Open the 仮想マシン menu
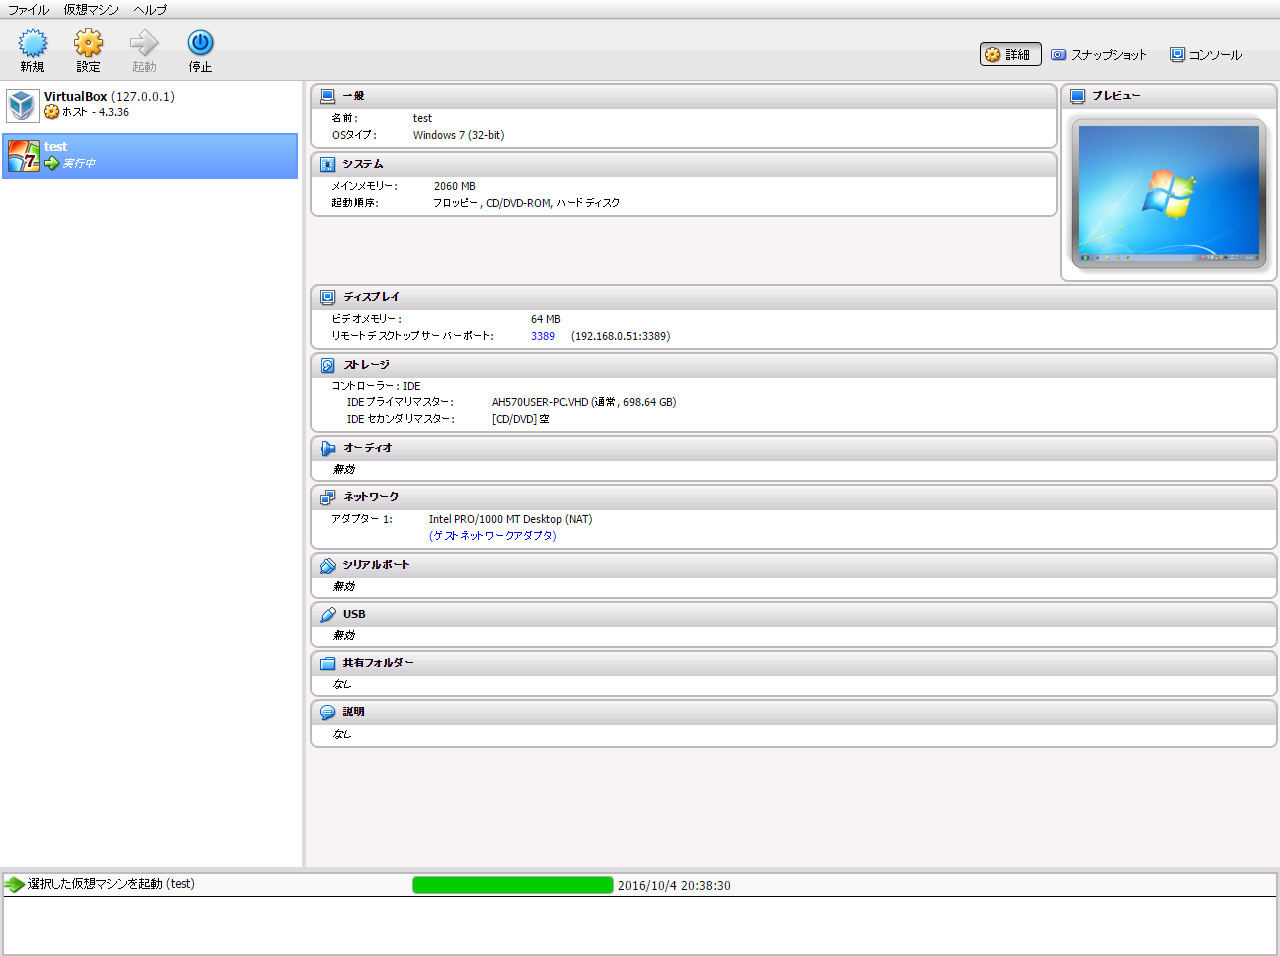 point(91,9)
